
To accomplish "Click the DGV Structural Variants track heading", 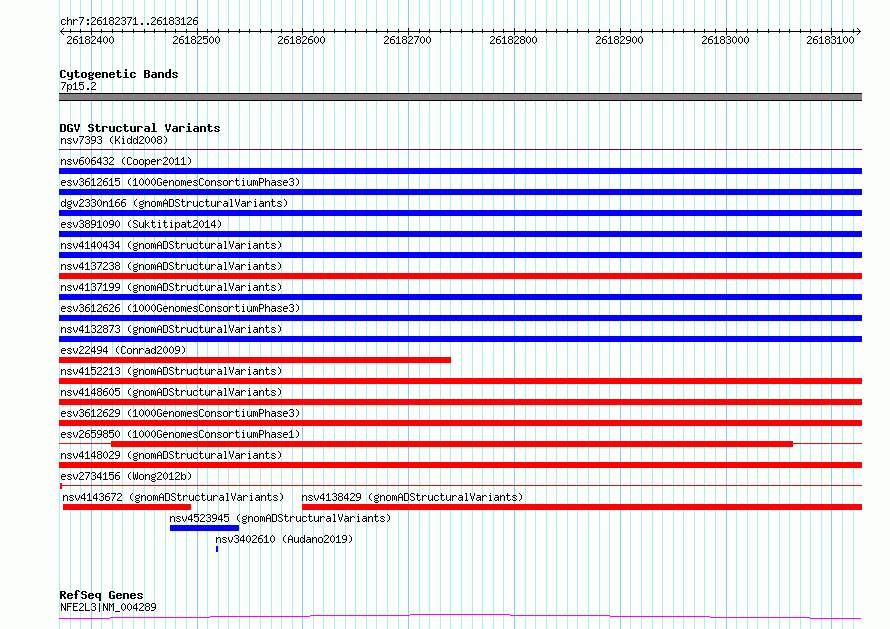I will [x=140, y=128].
